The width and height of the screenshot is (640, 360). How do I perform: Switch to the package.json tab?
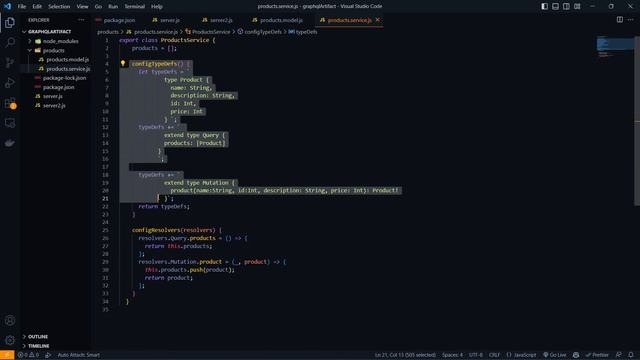point(119,20)
